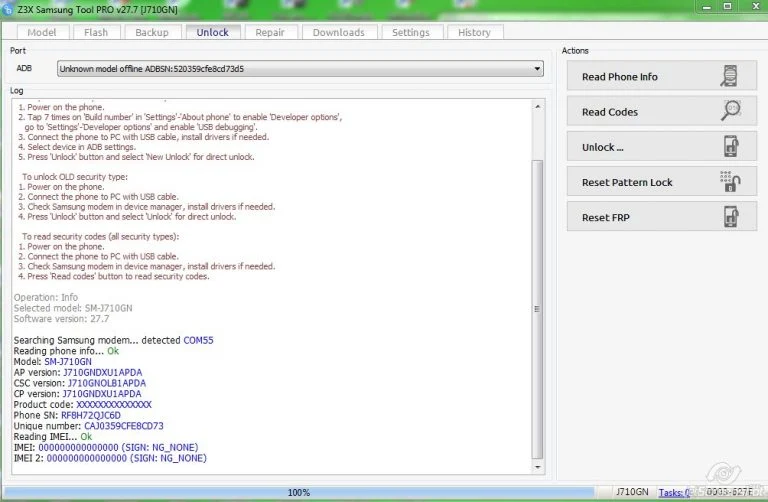Screen dimensions: 768x502
Task: Click 'To read security codes' heading line
Action: tap(100, 237)
